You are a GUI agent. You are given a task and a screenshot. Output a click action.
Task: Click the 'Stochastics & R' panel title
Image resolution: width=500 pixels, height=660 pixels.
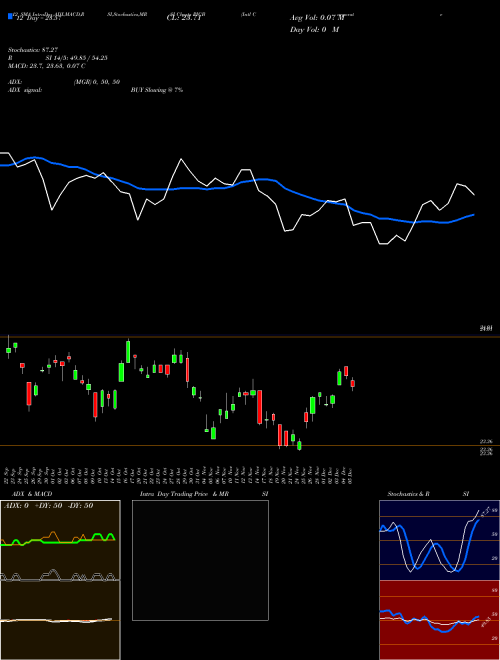click(x=408, y=494)
